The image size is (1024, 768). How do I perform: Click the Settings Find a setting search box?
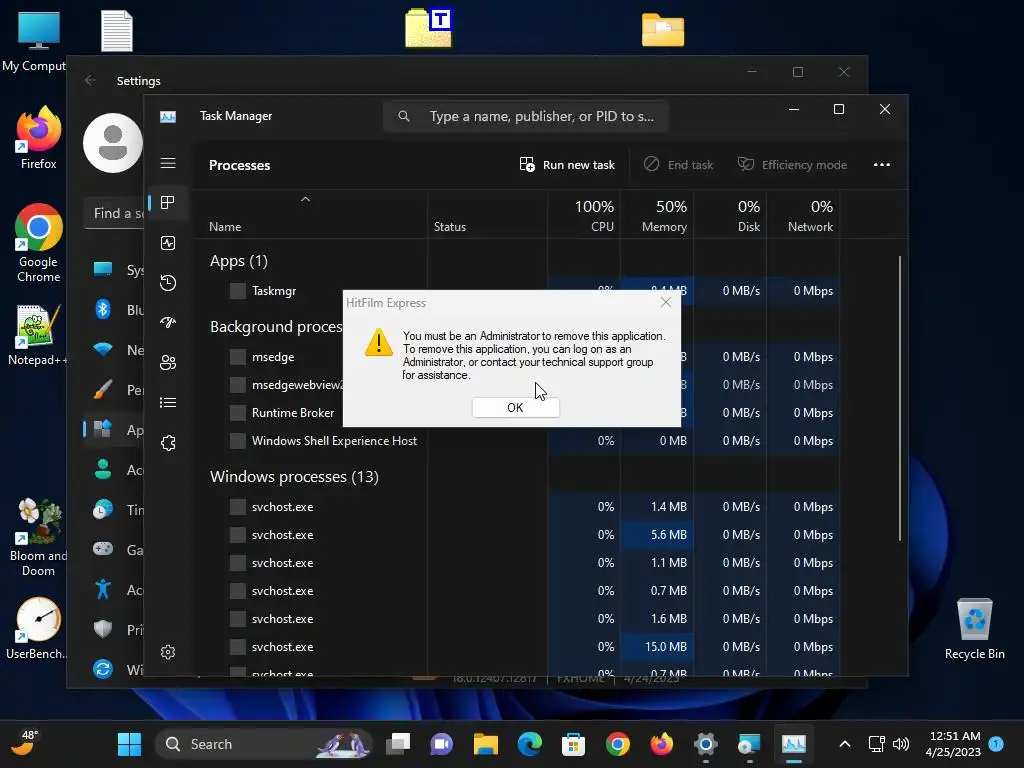(x=114, y=213)
